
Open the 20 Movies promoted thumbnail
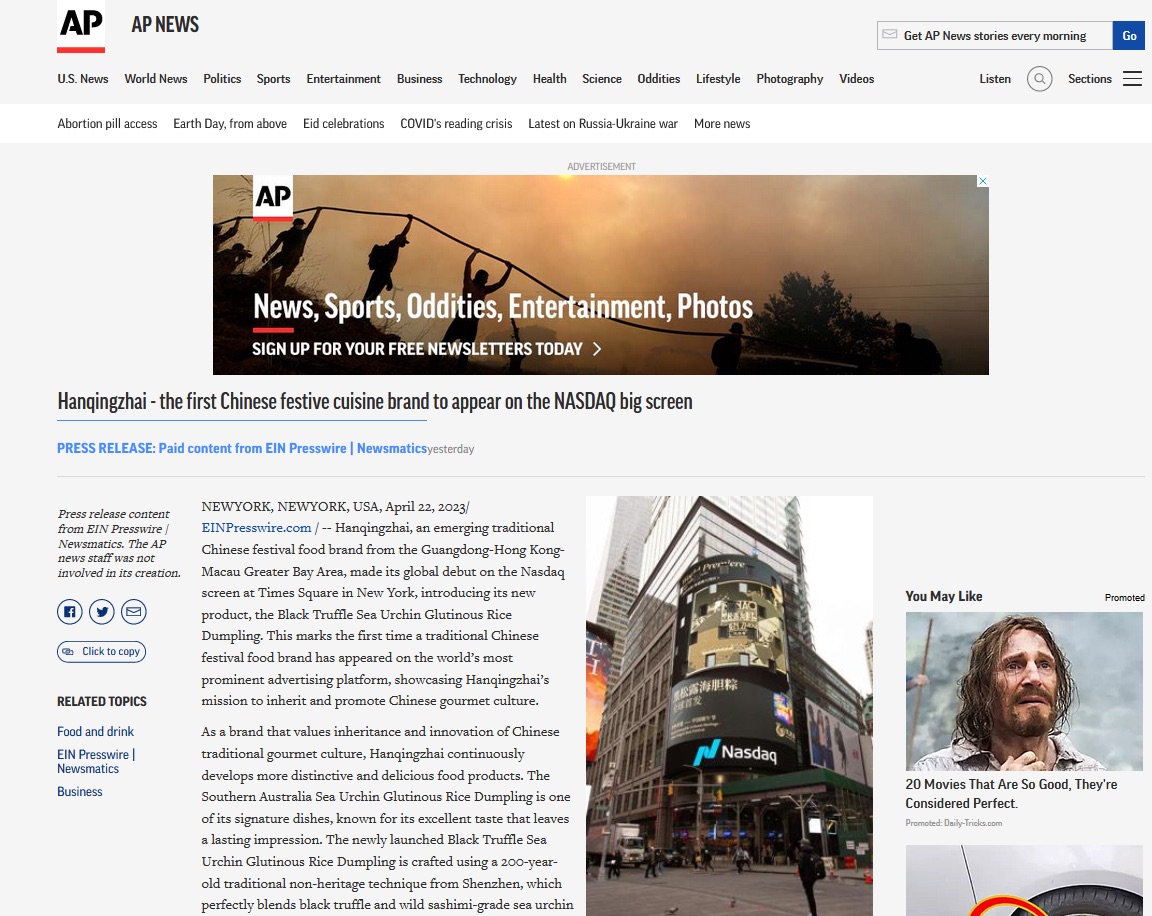pyautogui.click(x=1023, y=691)
